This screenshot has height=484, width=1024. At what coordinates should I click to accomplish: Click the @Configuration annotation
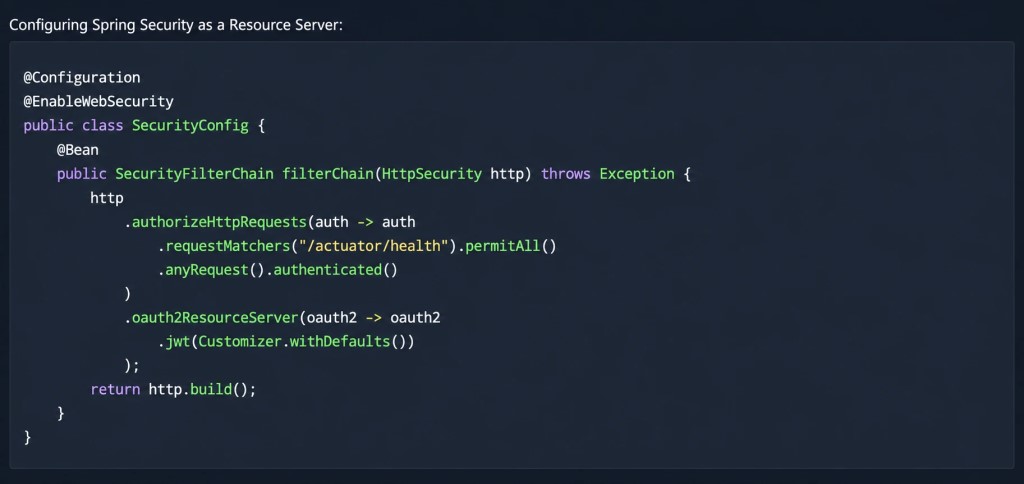pyautogui.click(x=82, y=78)
